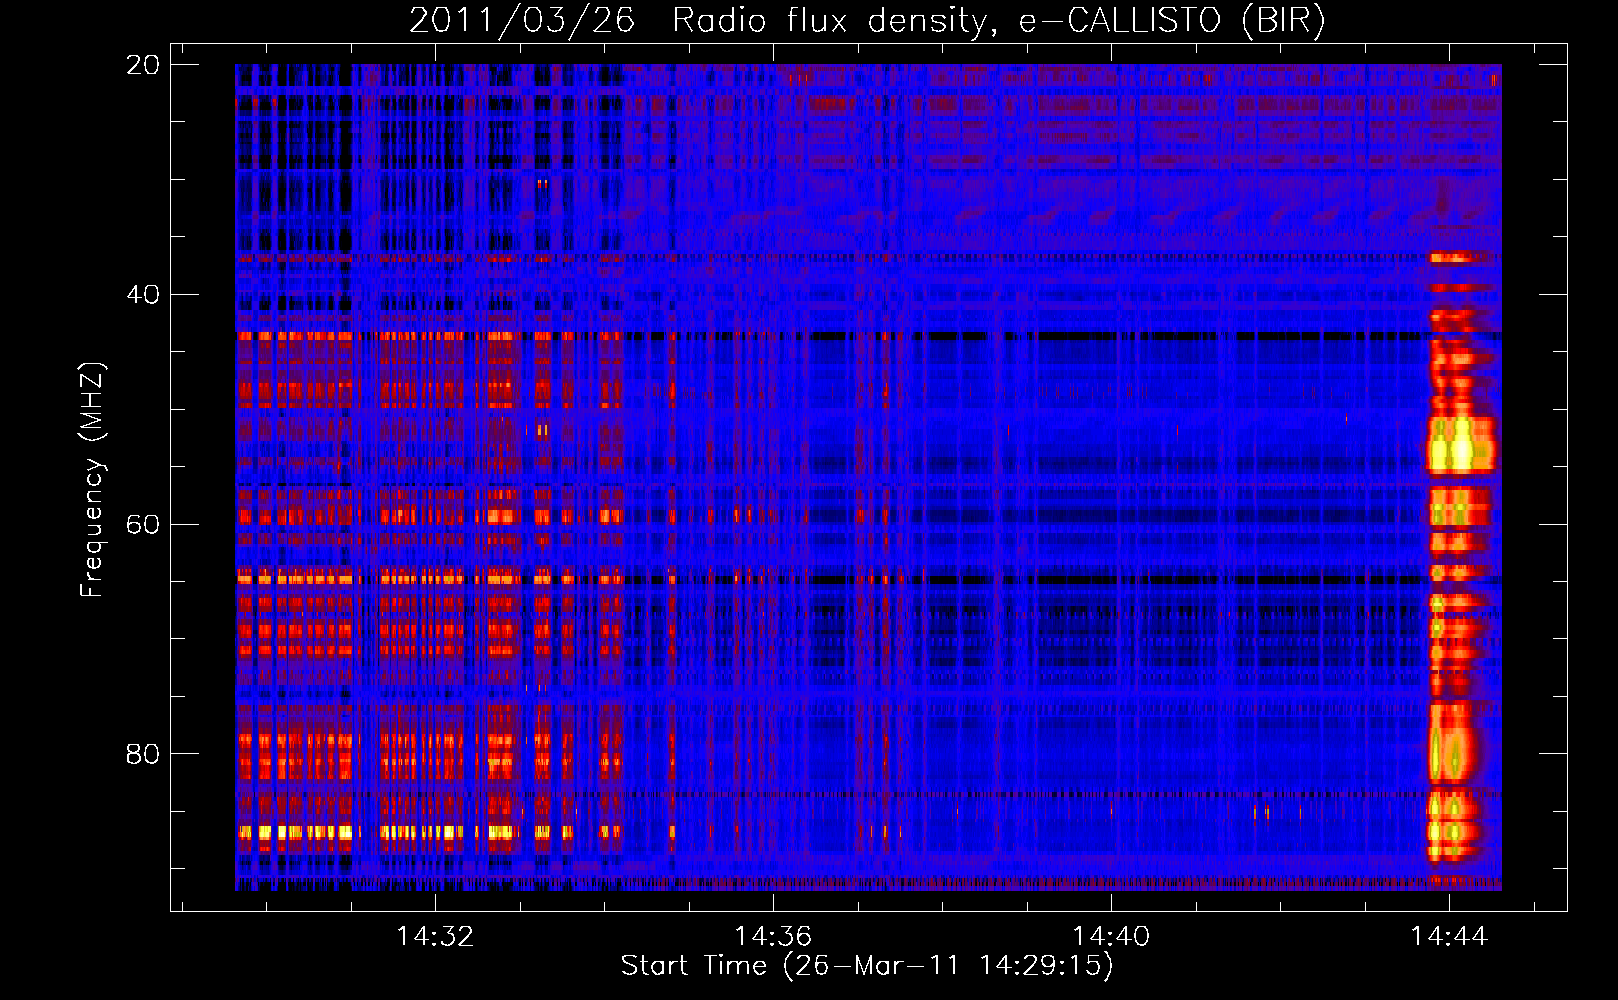Viewport: 1618px width, 1000px height.
Task: Click the 'Frequency (MHZ)' y-axis label
Action: click(x=91, y=480)
